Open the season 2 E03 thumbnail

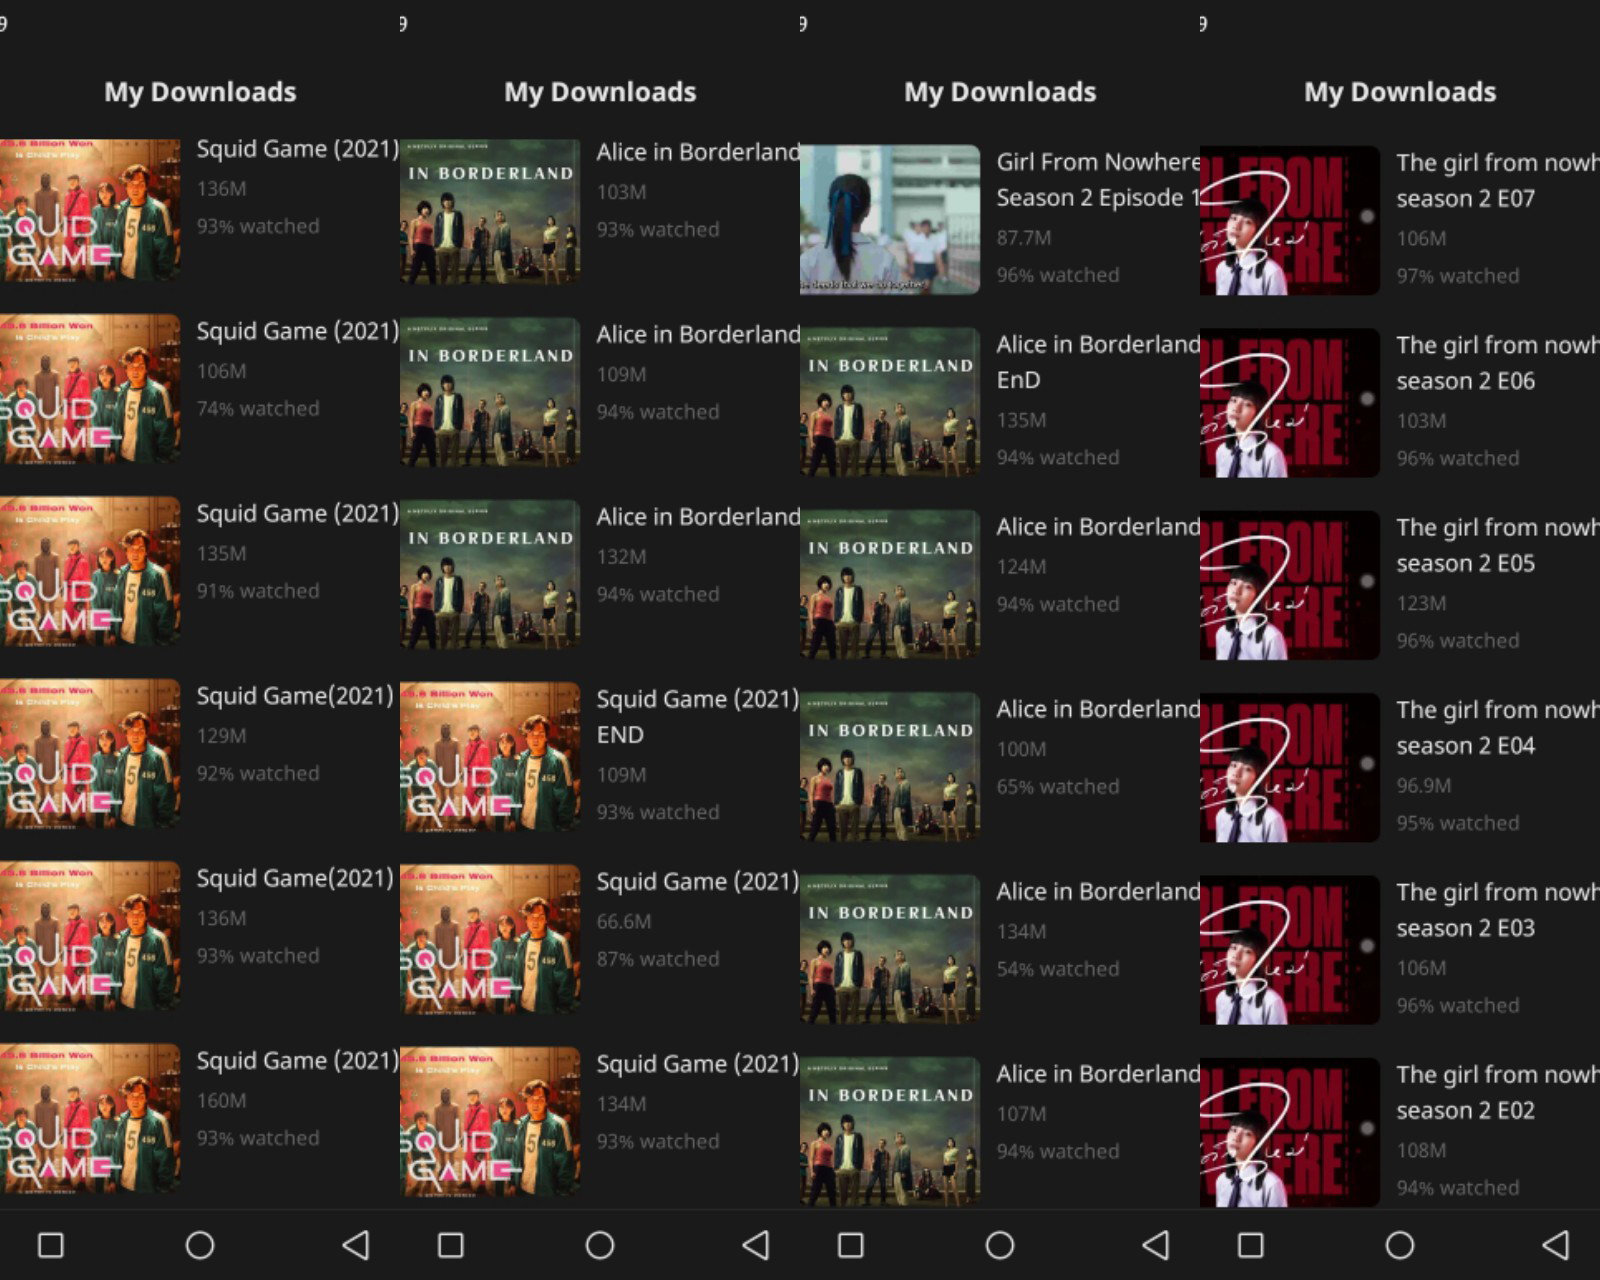click(1290, 950)
